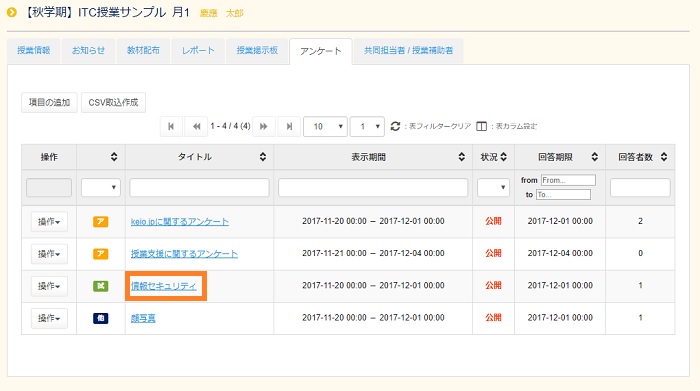
Task: Sort table by タイトル column
Action: pyautogui.click(x=262, y=157)
